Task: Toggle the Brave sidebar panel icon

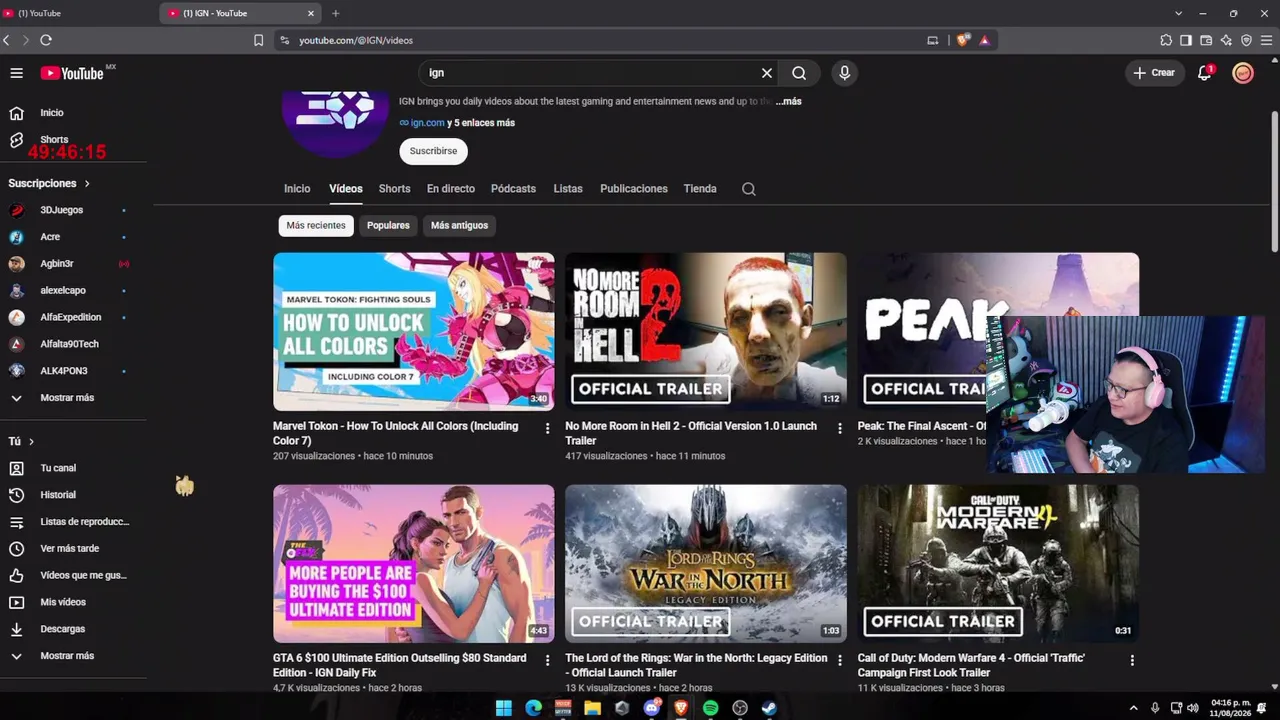Action: [x=1186, y=40]
